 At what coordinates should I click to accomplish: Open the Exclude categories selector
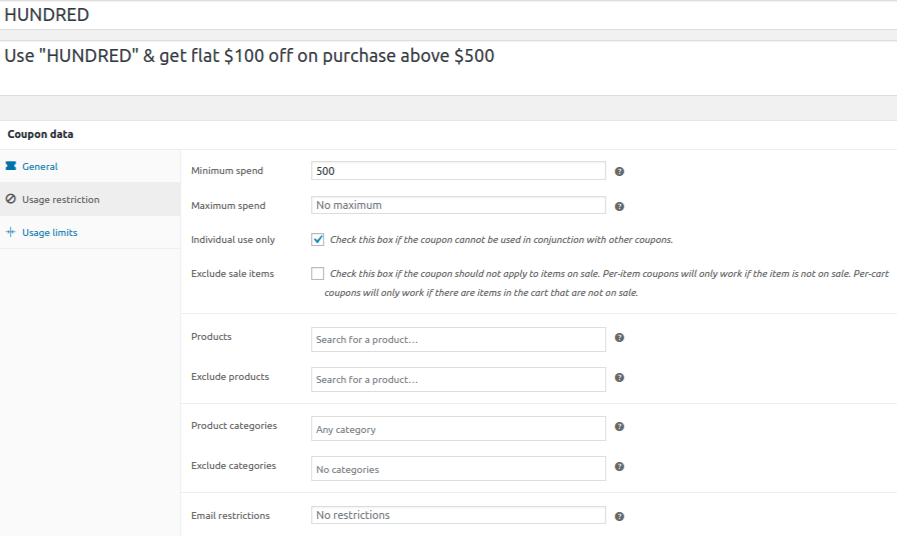click(458, 469)
